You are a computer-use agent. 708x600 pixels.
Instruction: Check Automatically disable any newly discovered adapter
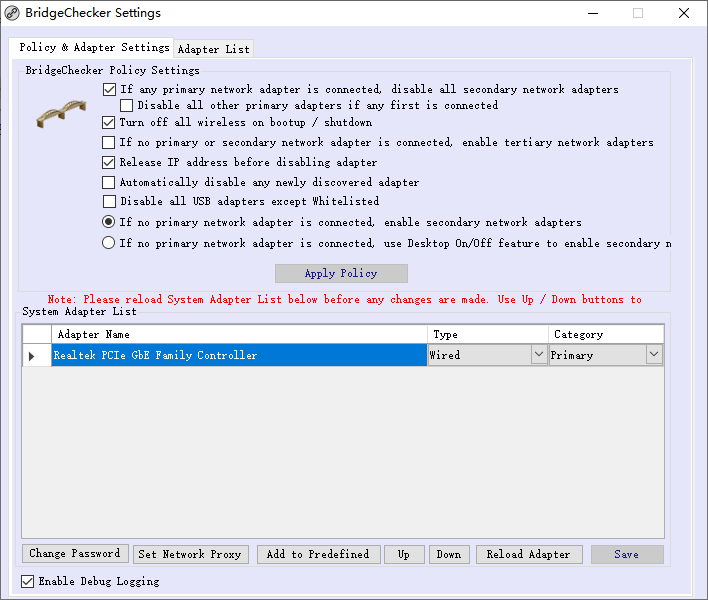[108, 182]
